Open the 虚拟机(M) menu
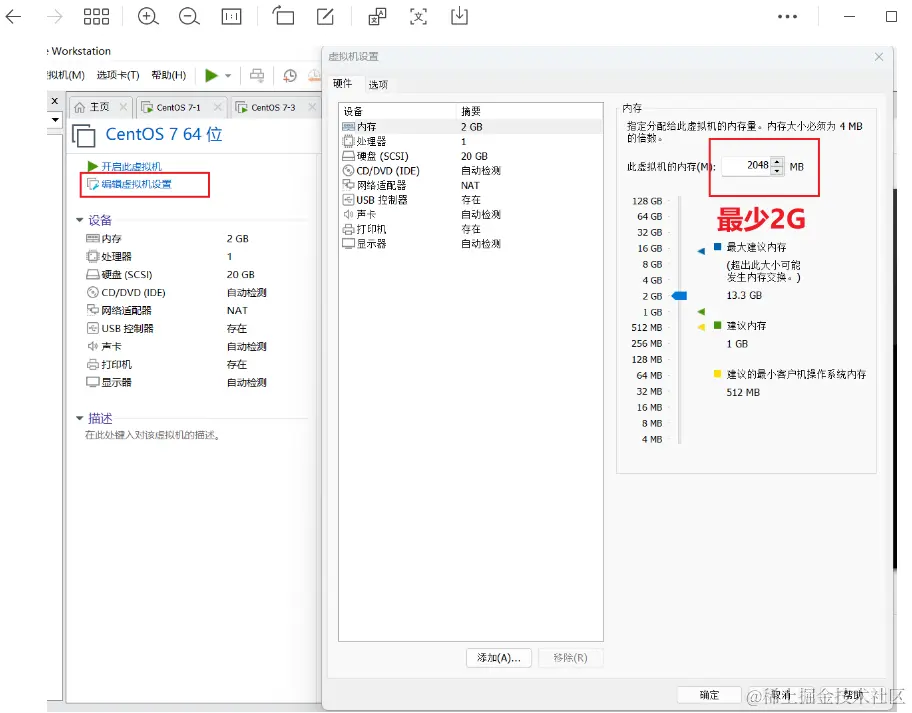The width and height of the screenshot is (912, 713). 66,75
